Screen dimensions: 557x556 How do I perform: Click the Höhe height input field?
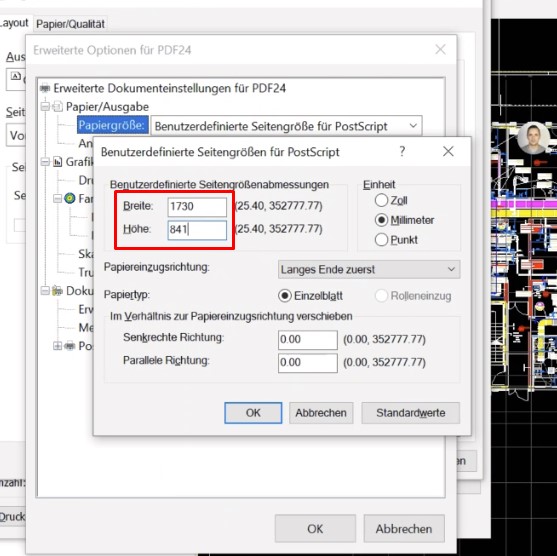pos(197,230)
